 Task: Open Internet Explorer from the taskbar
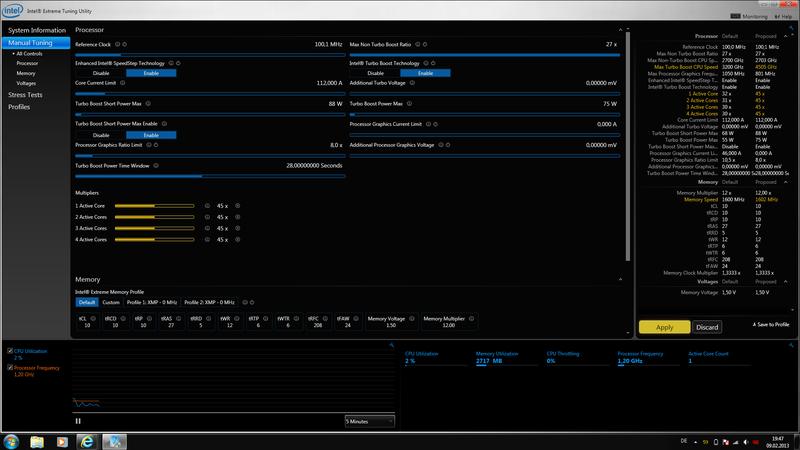click(x=87, y=441)
